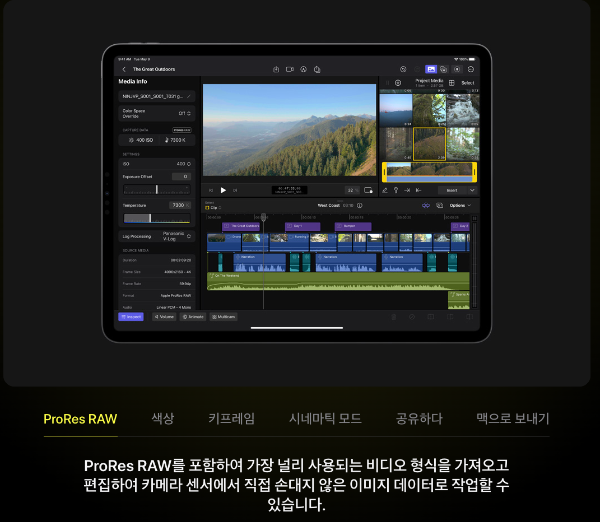Click the Exposure Offset value field

coord(181,176)
